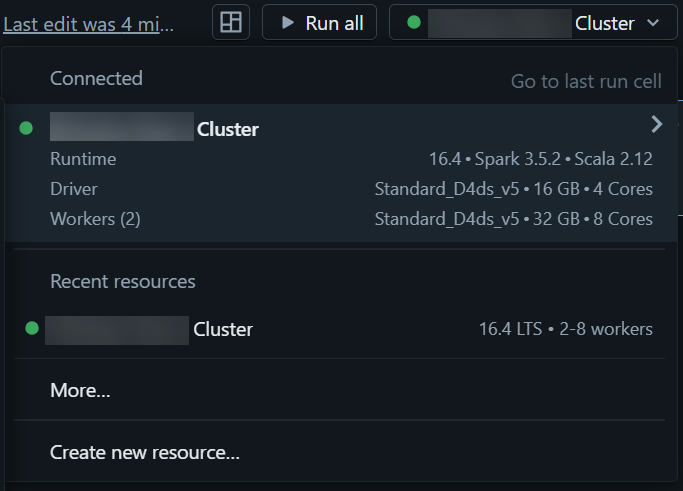Click the play triangle icon beside Run all
Viewport: 683px width, 491px height.
point(288,22)
